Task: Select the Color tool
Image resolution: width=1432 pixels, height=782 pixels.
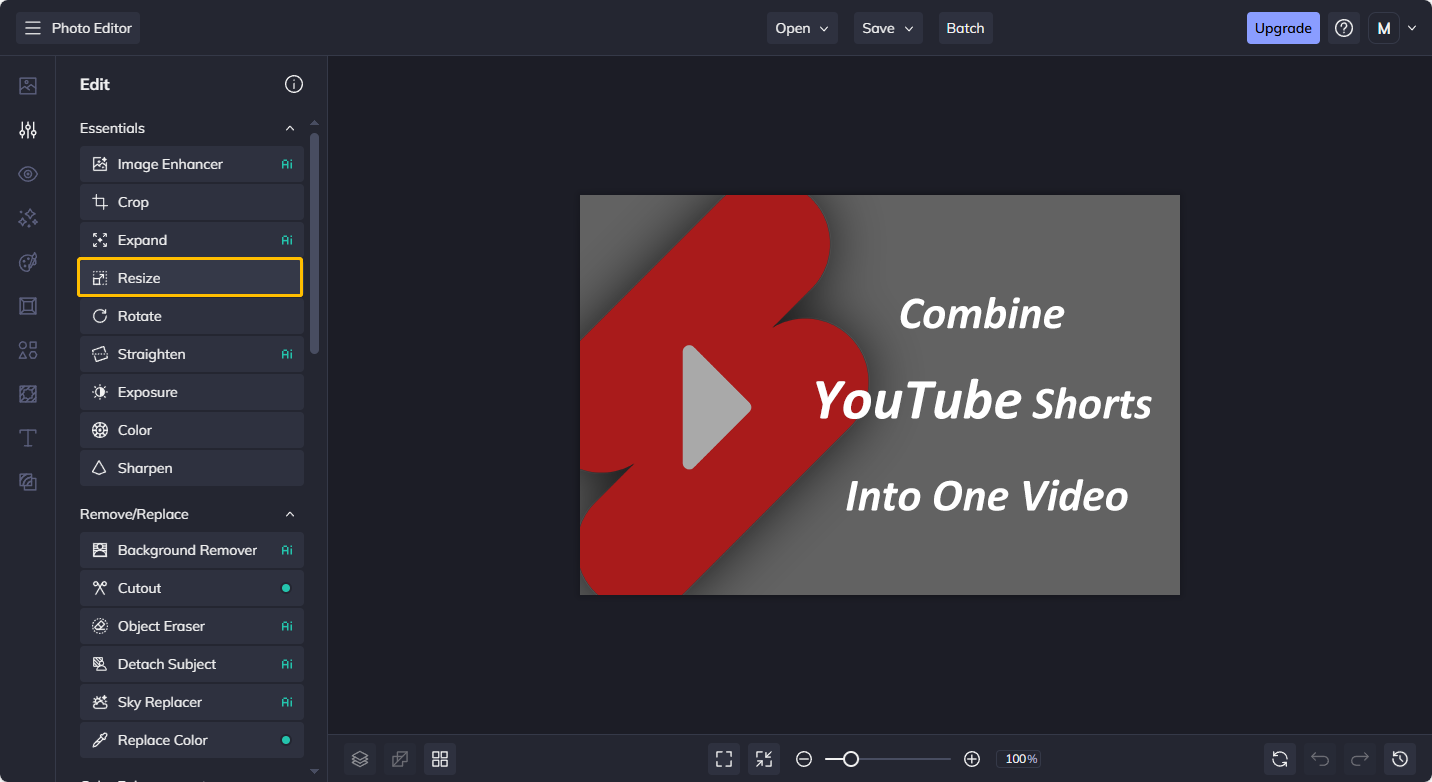Action: coord(192,430)
